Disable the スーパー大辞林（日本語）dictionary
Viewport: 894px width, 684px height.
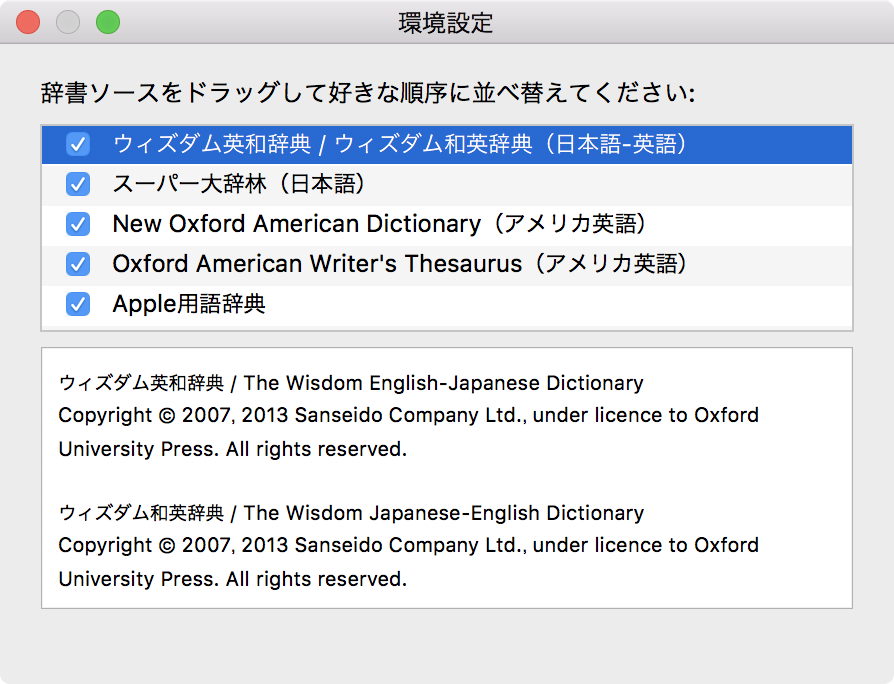(77, 184)
